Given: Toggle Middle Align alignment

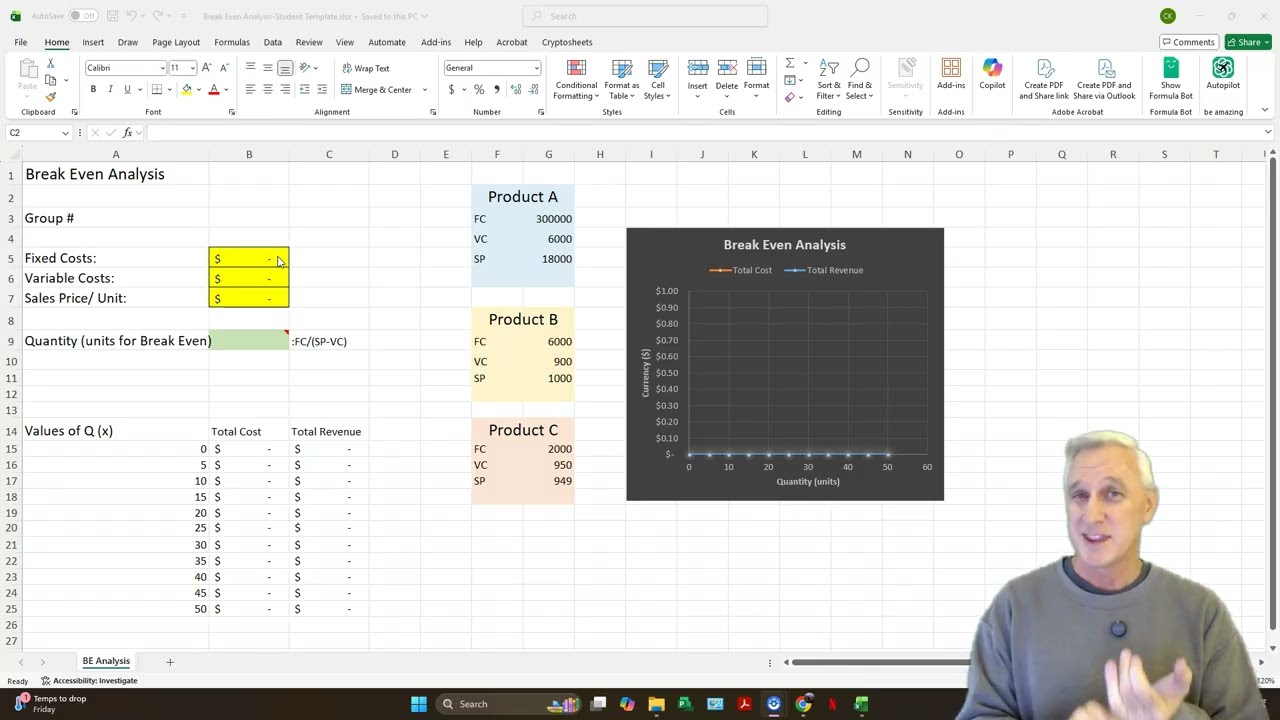Looking at the screenshot, I should [x=267, y=68].
